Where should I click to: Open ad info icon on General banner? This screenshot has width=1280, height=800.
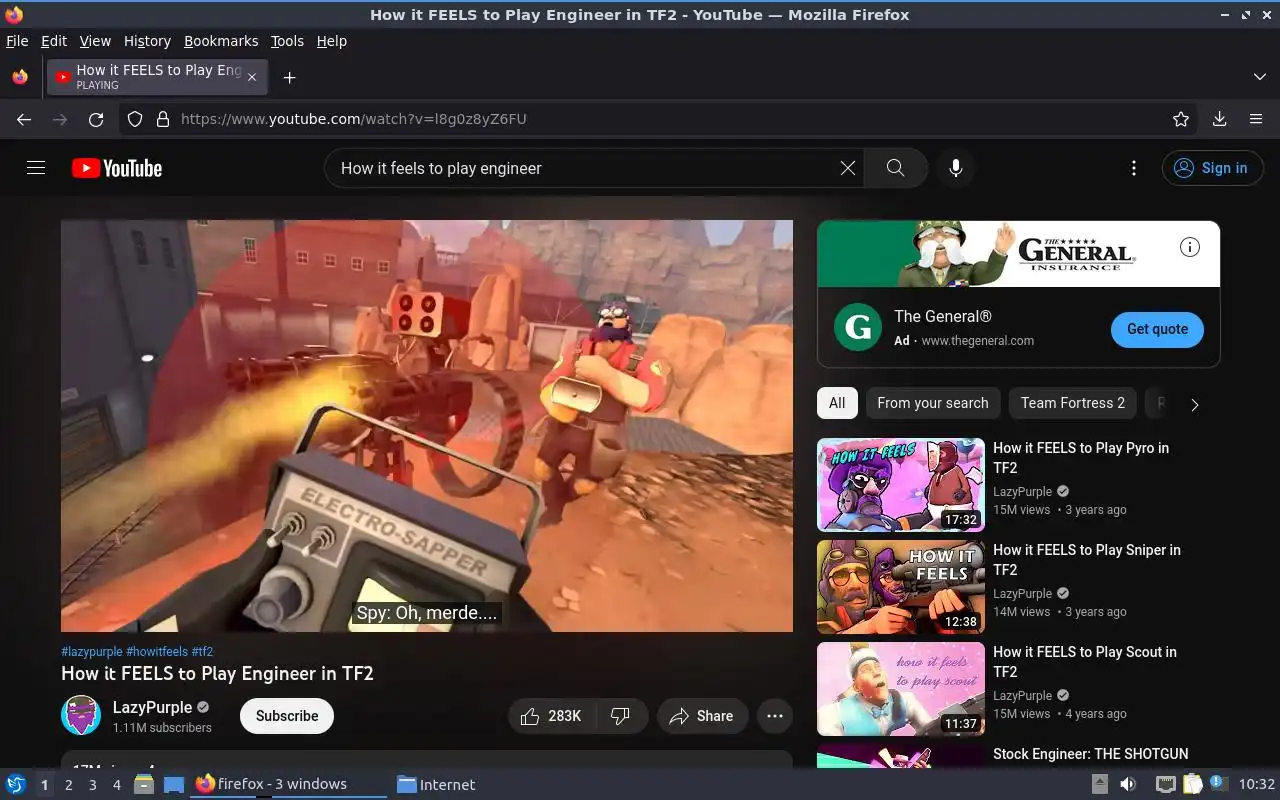pos(1190,247)
